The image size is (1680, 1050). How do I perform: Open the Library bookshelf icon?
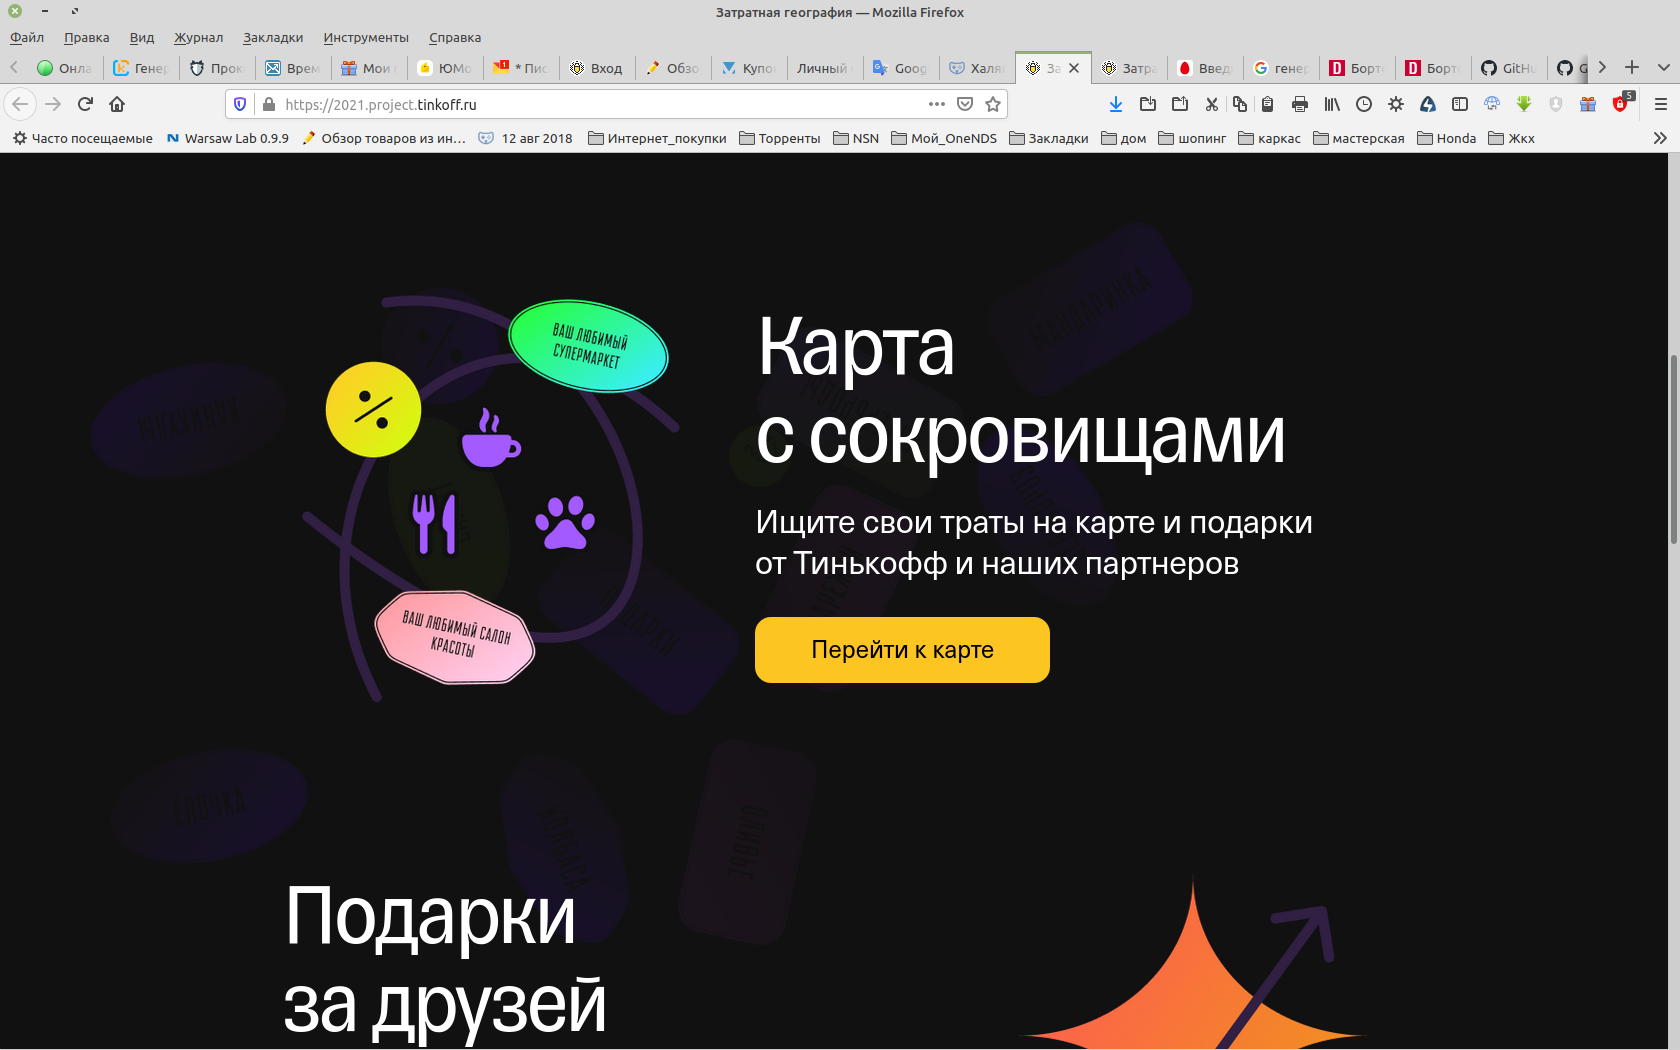click(1332, 104)
